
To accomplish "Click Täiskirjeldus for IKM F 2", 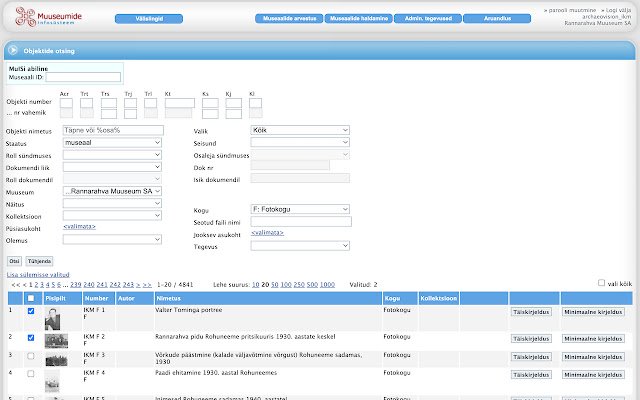I will 531,339.
